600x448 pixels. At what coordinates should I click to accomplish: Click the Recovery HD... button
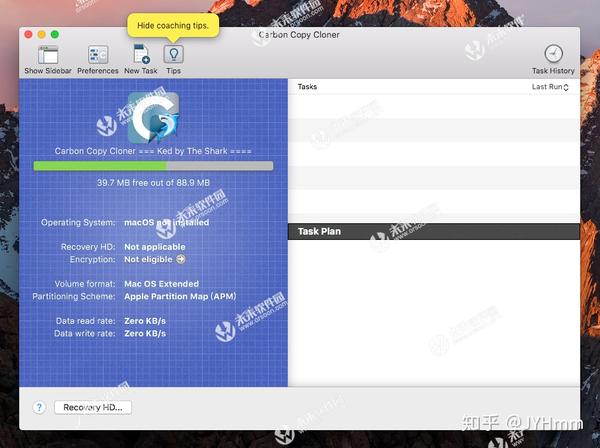[93, 407]
